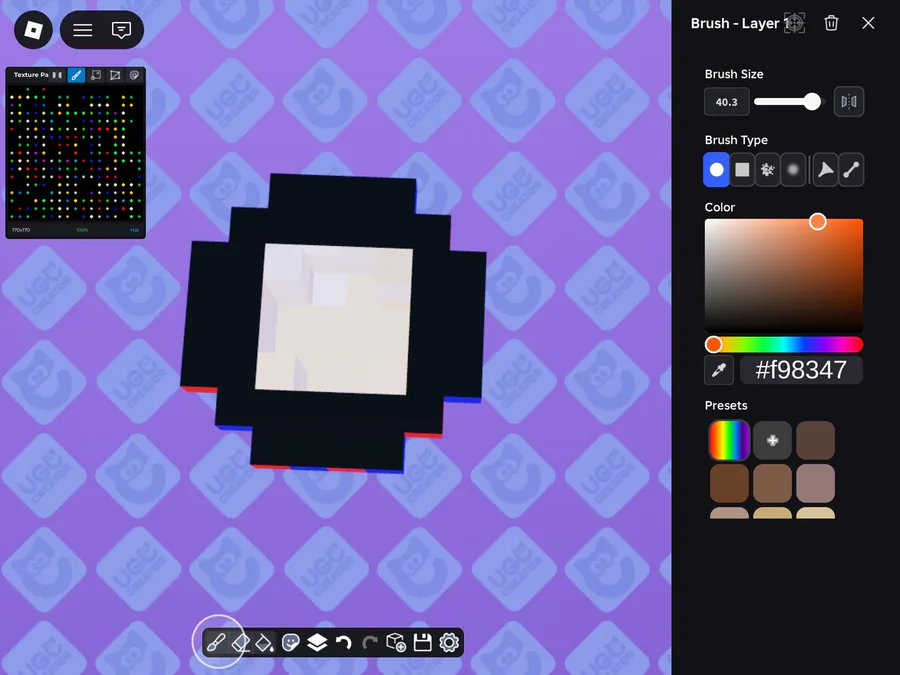Adjust the Brush Size slider
This screenshot has width=900, height=675.
point(788,102)
